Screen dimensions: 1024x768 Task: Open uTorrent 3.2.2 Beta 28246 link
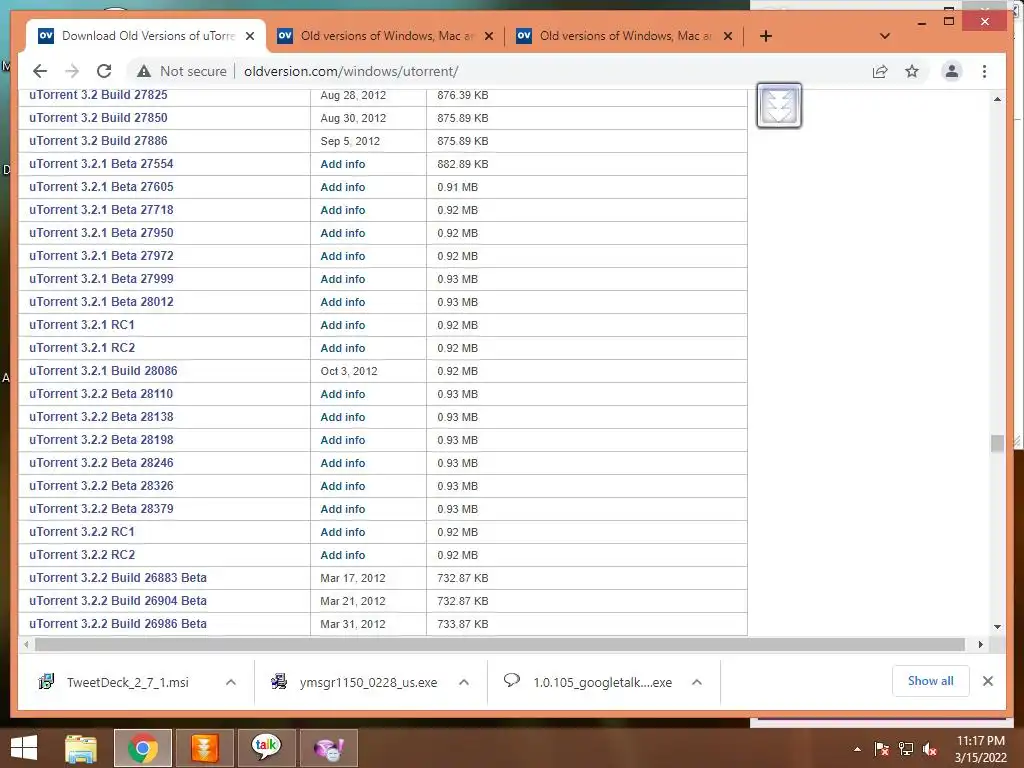coord(101,463)
